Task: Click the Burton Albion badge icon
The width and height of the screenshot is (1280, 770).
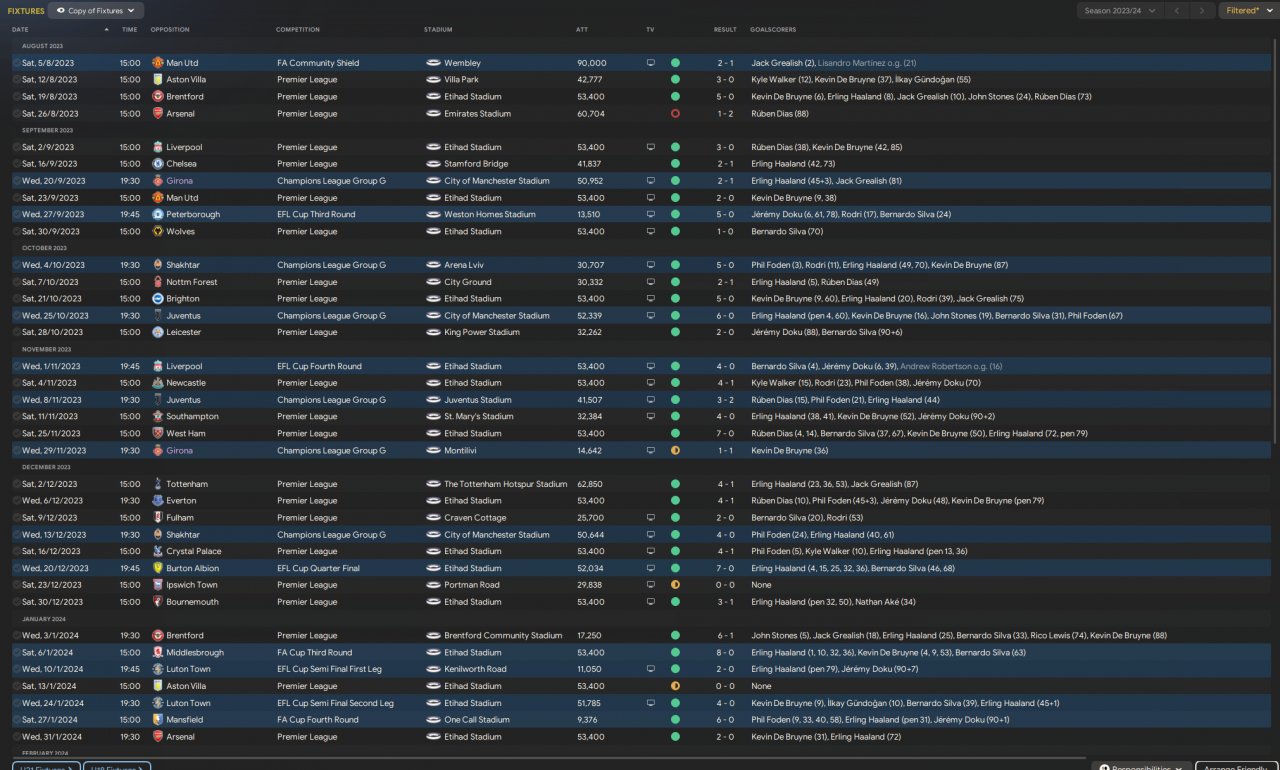Action: 158,568
